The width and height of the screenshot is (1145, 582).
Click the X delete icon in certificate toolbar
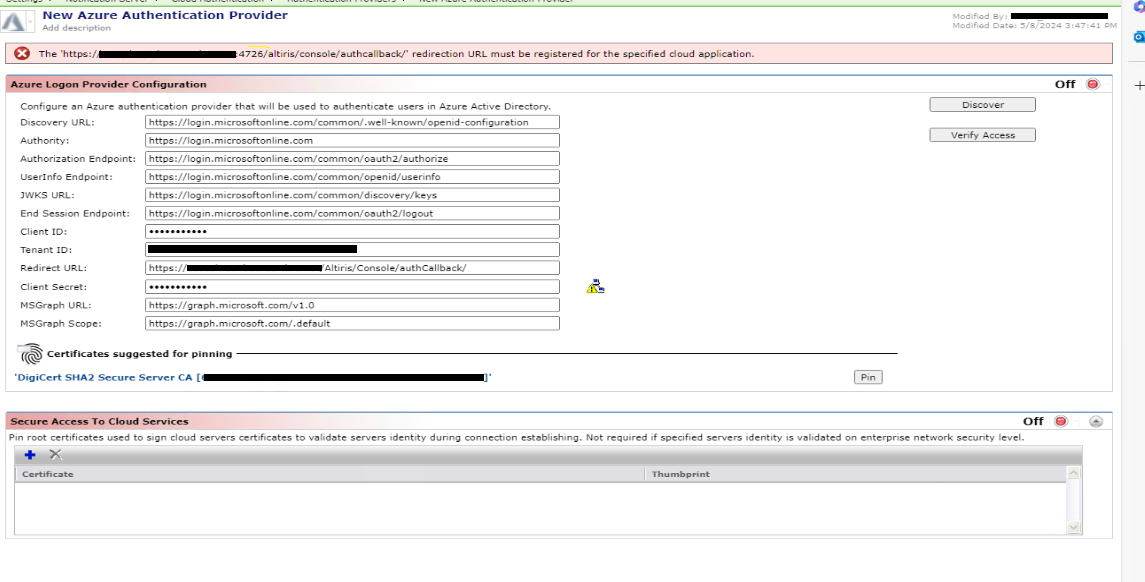click(55, 455)
